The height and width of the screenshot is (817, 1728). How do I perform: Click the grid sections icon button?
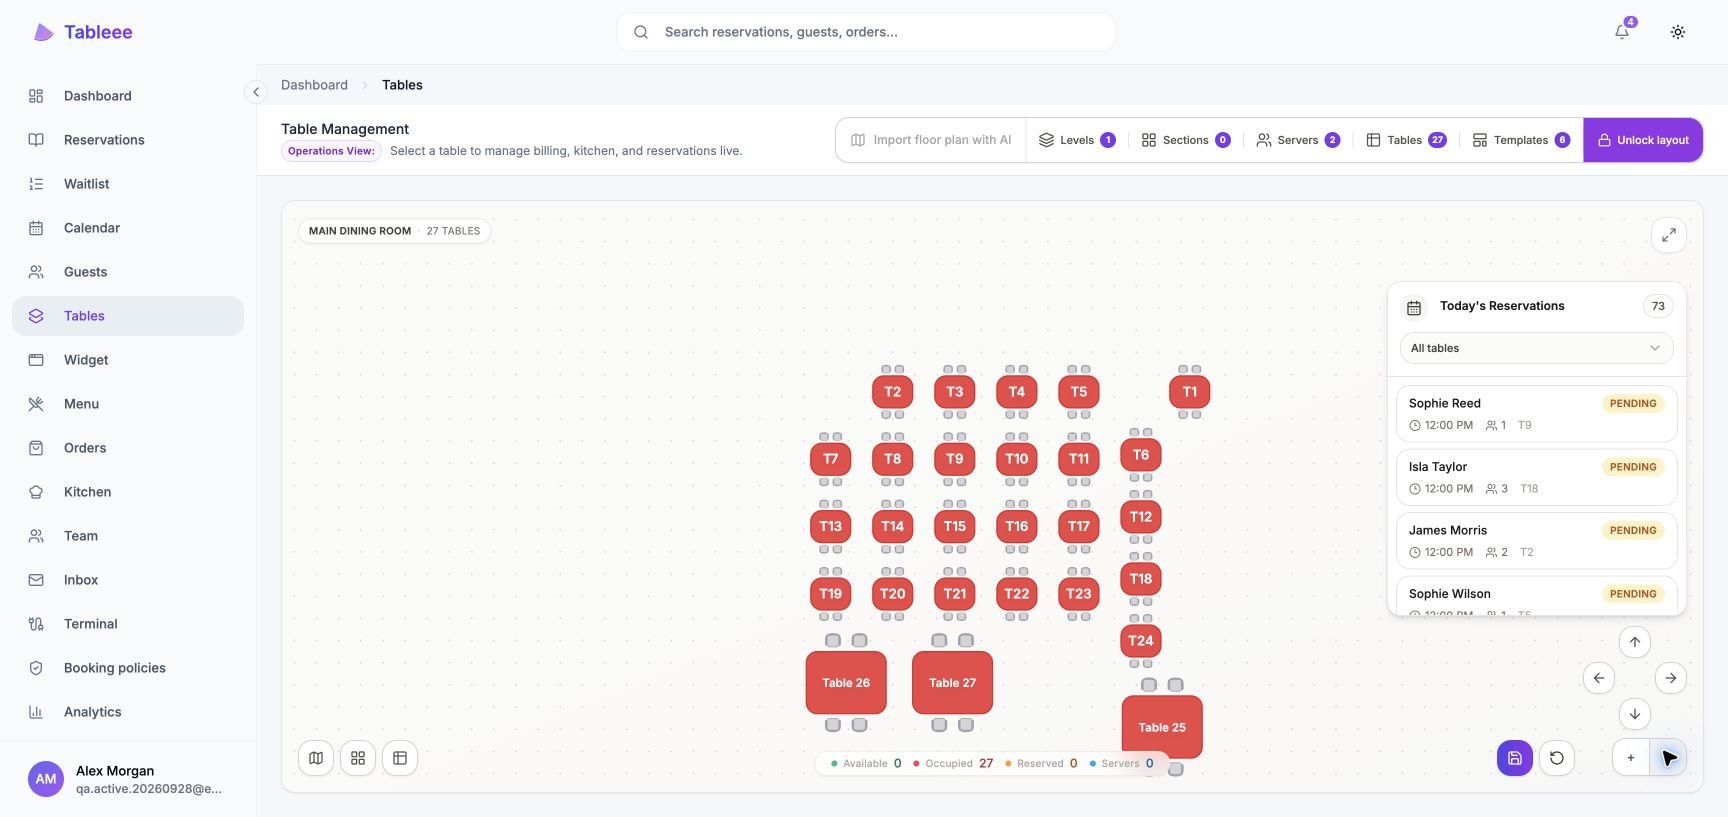pos(358,758)
